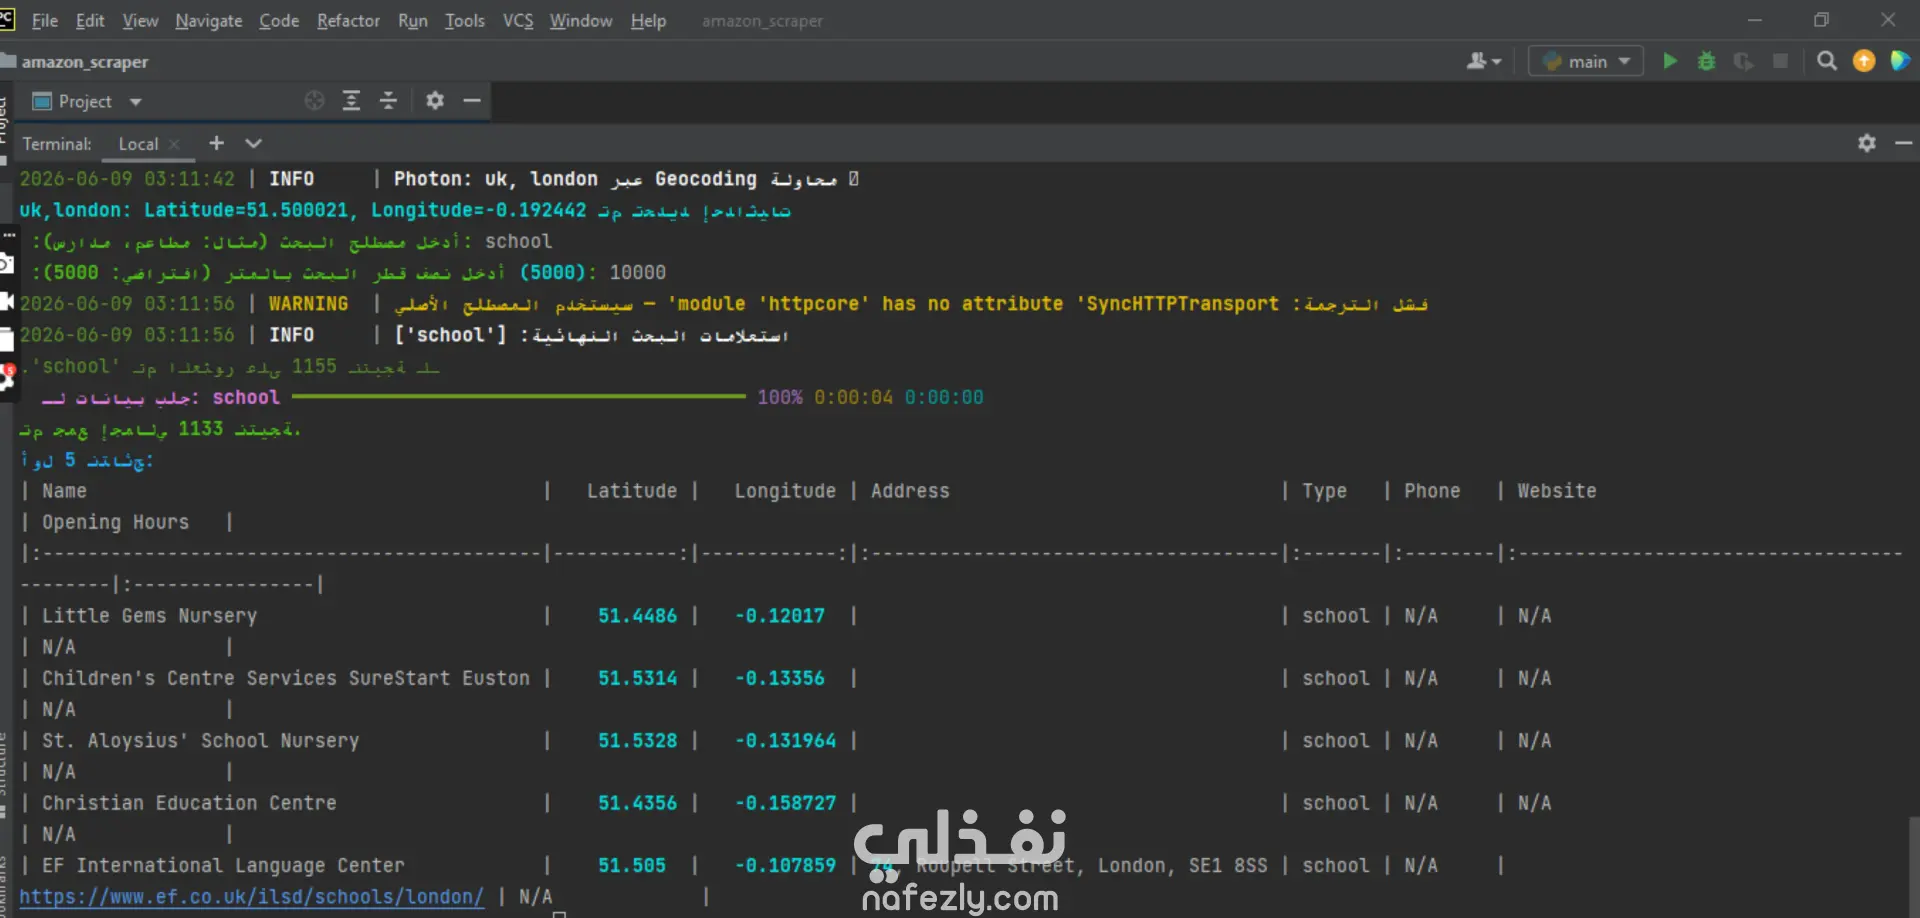The image size is (1920, 918).
Task: Run the main configuration
Action: click(x=1670, y=61)
